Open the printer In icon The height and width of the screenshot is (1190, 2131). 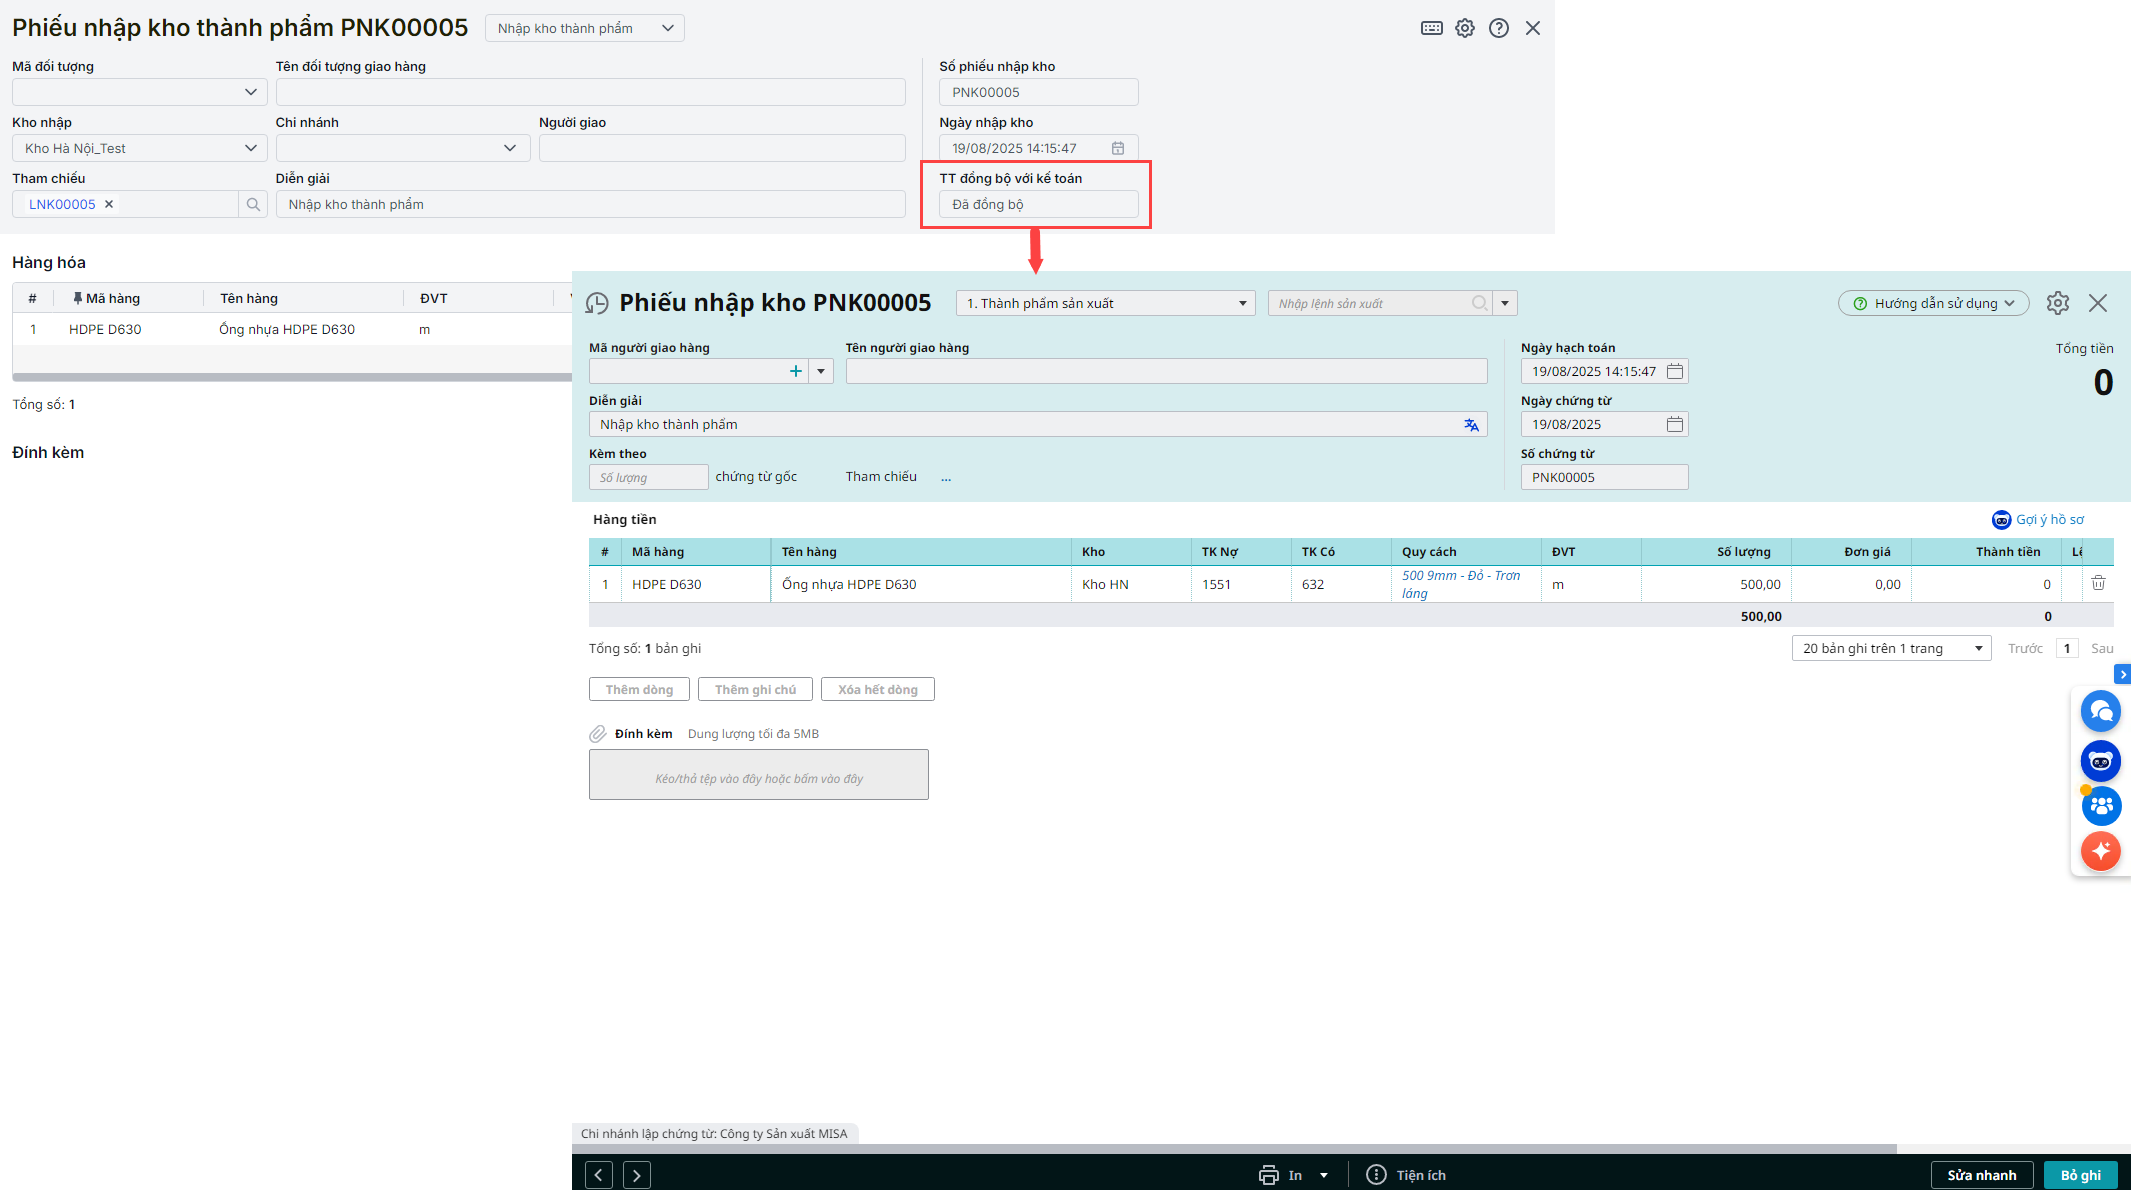tap(1268, 1175)
